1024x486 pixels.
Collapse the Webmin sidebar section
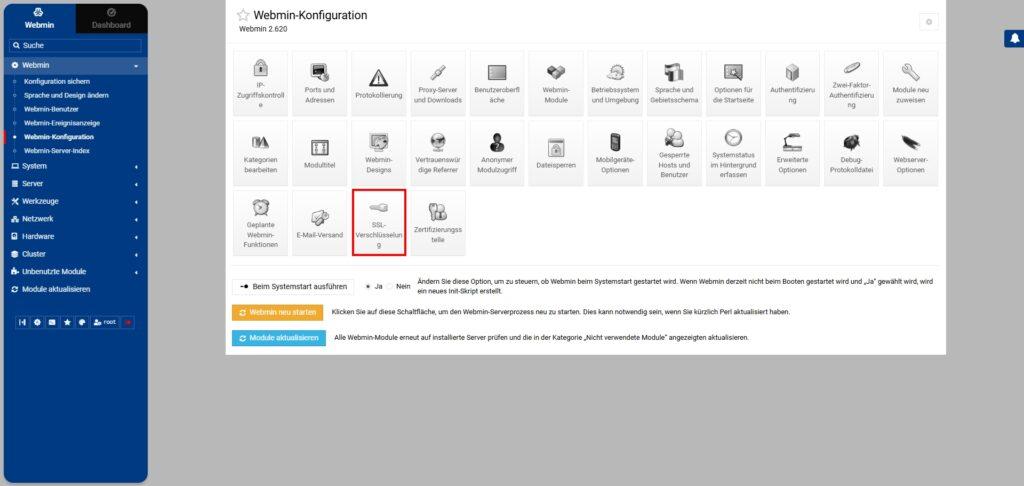click(75, 65)
